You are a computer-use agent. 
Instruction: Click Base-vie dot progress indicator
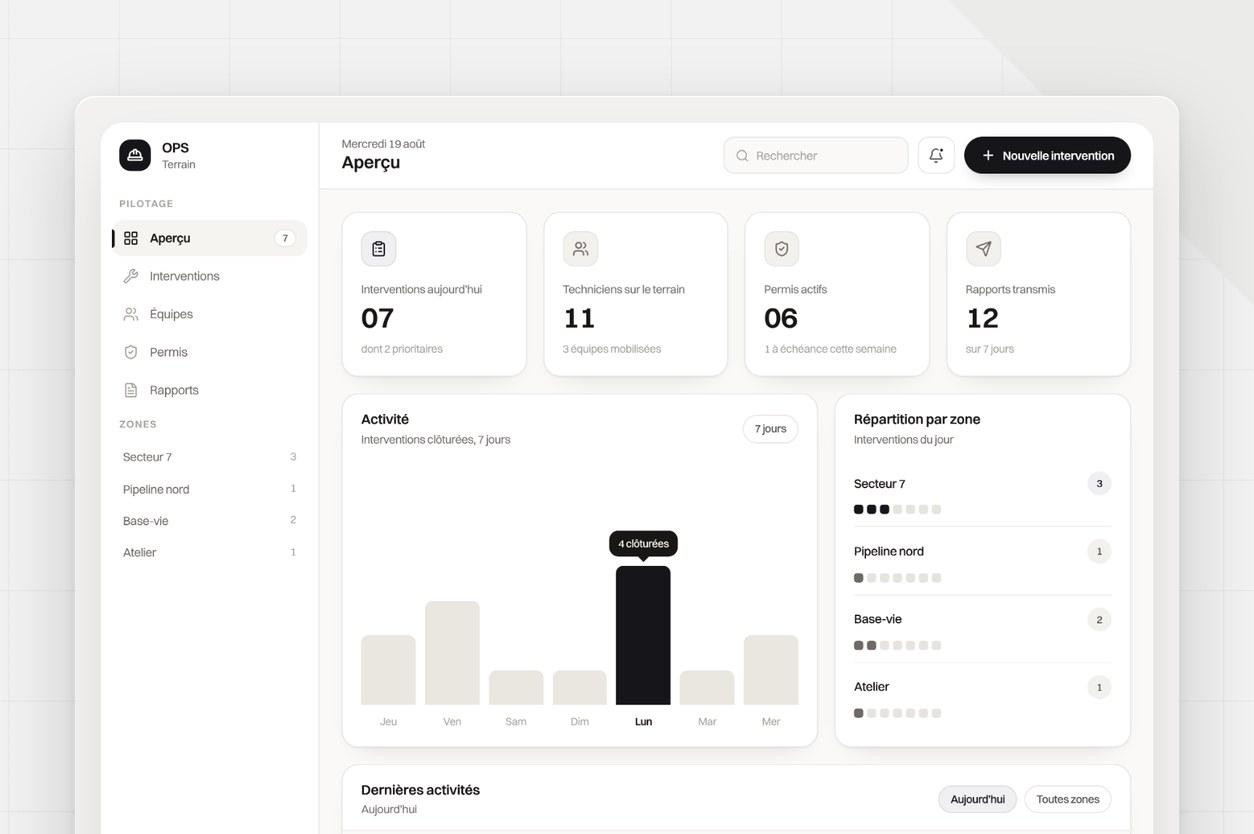(897, 645)
